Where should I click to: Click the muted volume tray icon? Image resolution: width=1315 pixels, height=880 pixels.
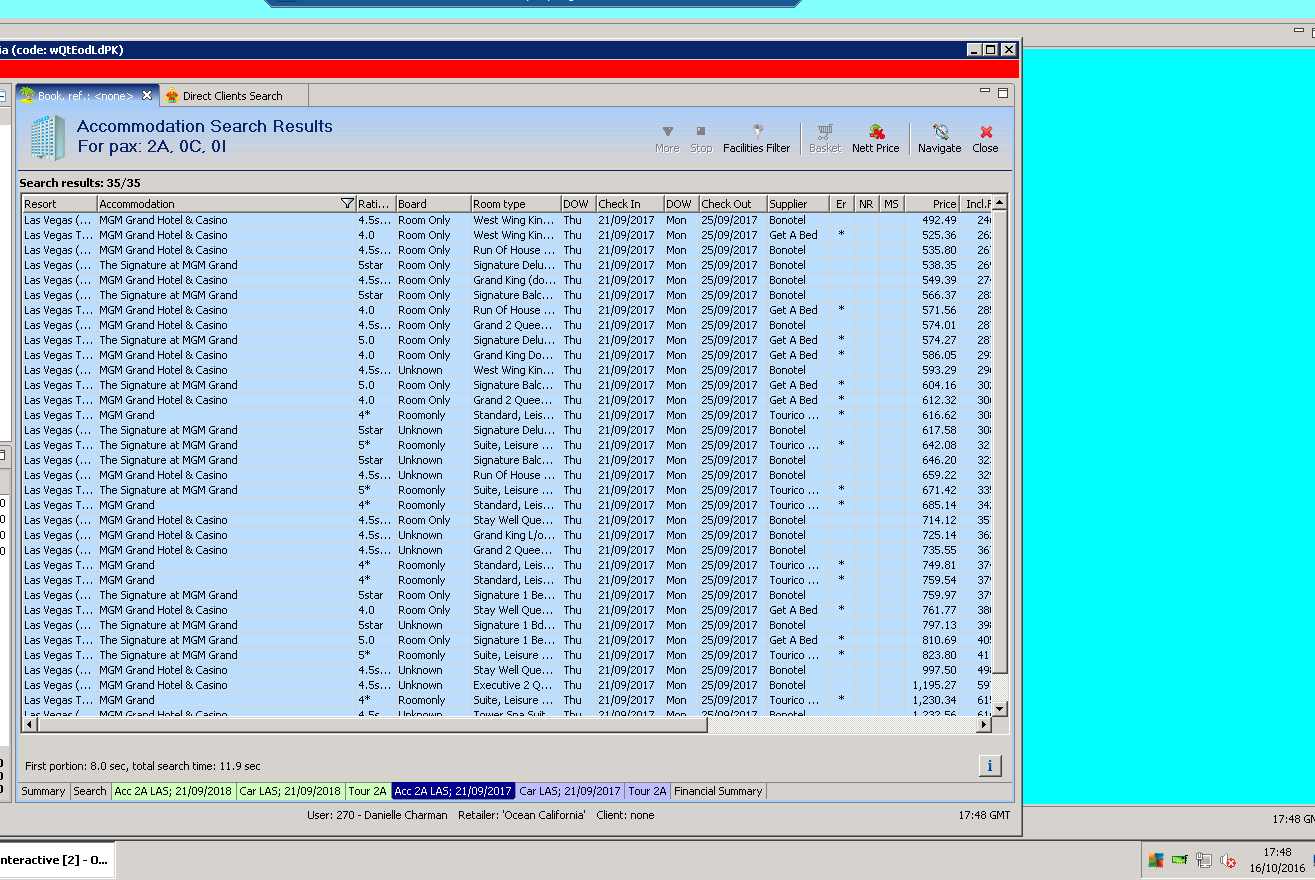click(x=1229, y=861)
